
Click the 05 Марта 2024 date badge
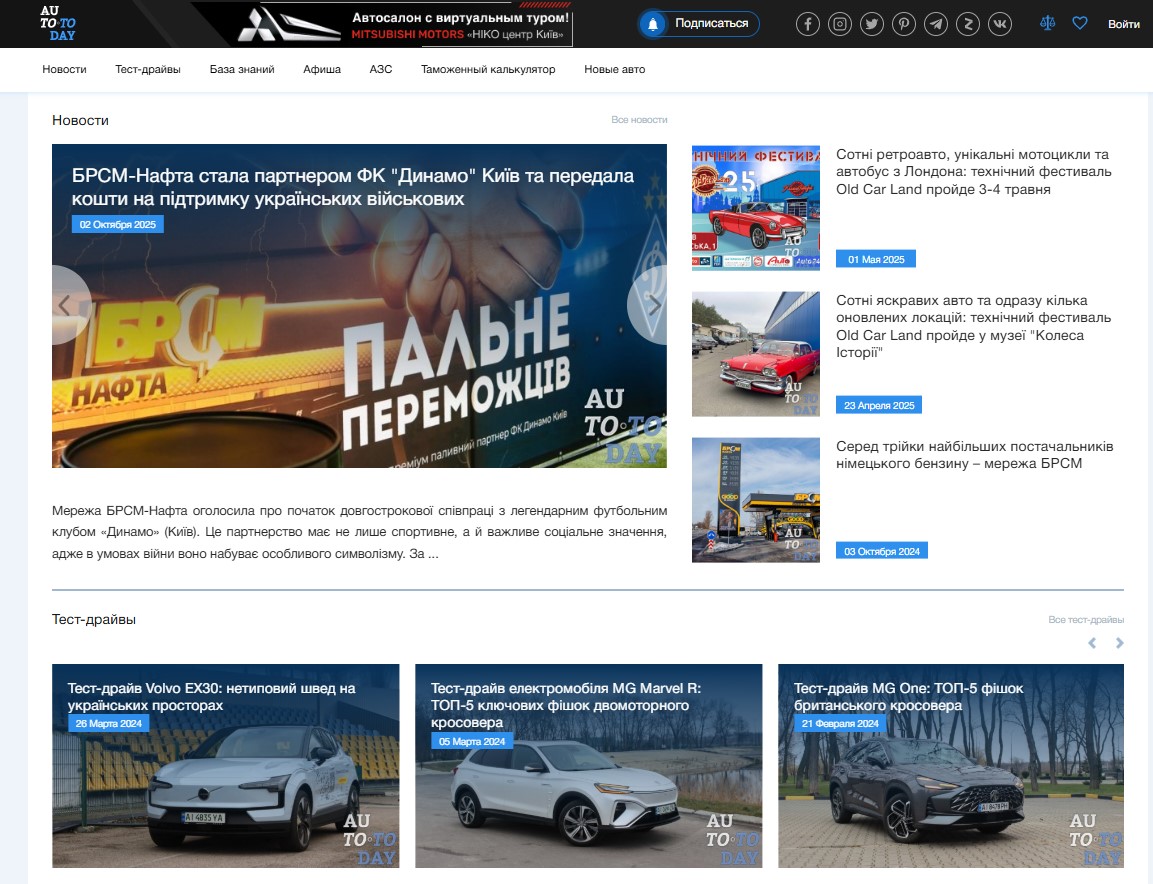pyautogui.click(x=472, y=741)
